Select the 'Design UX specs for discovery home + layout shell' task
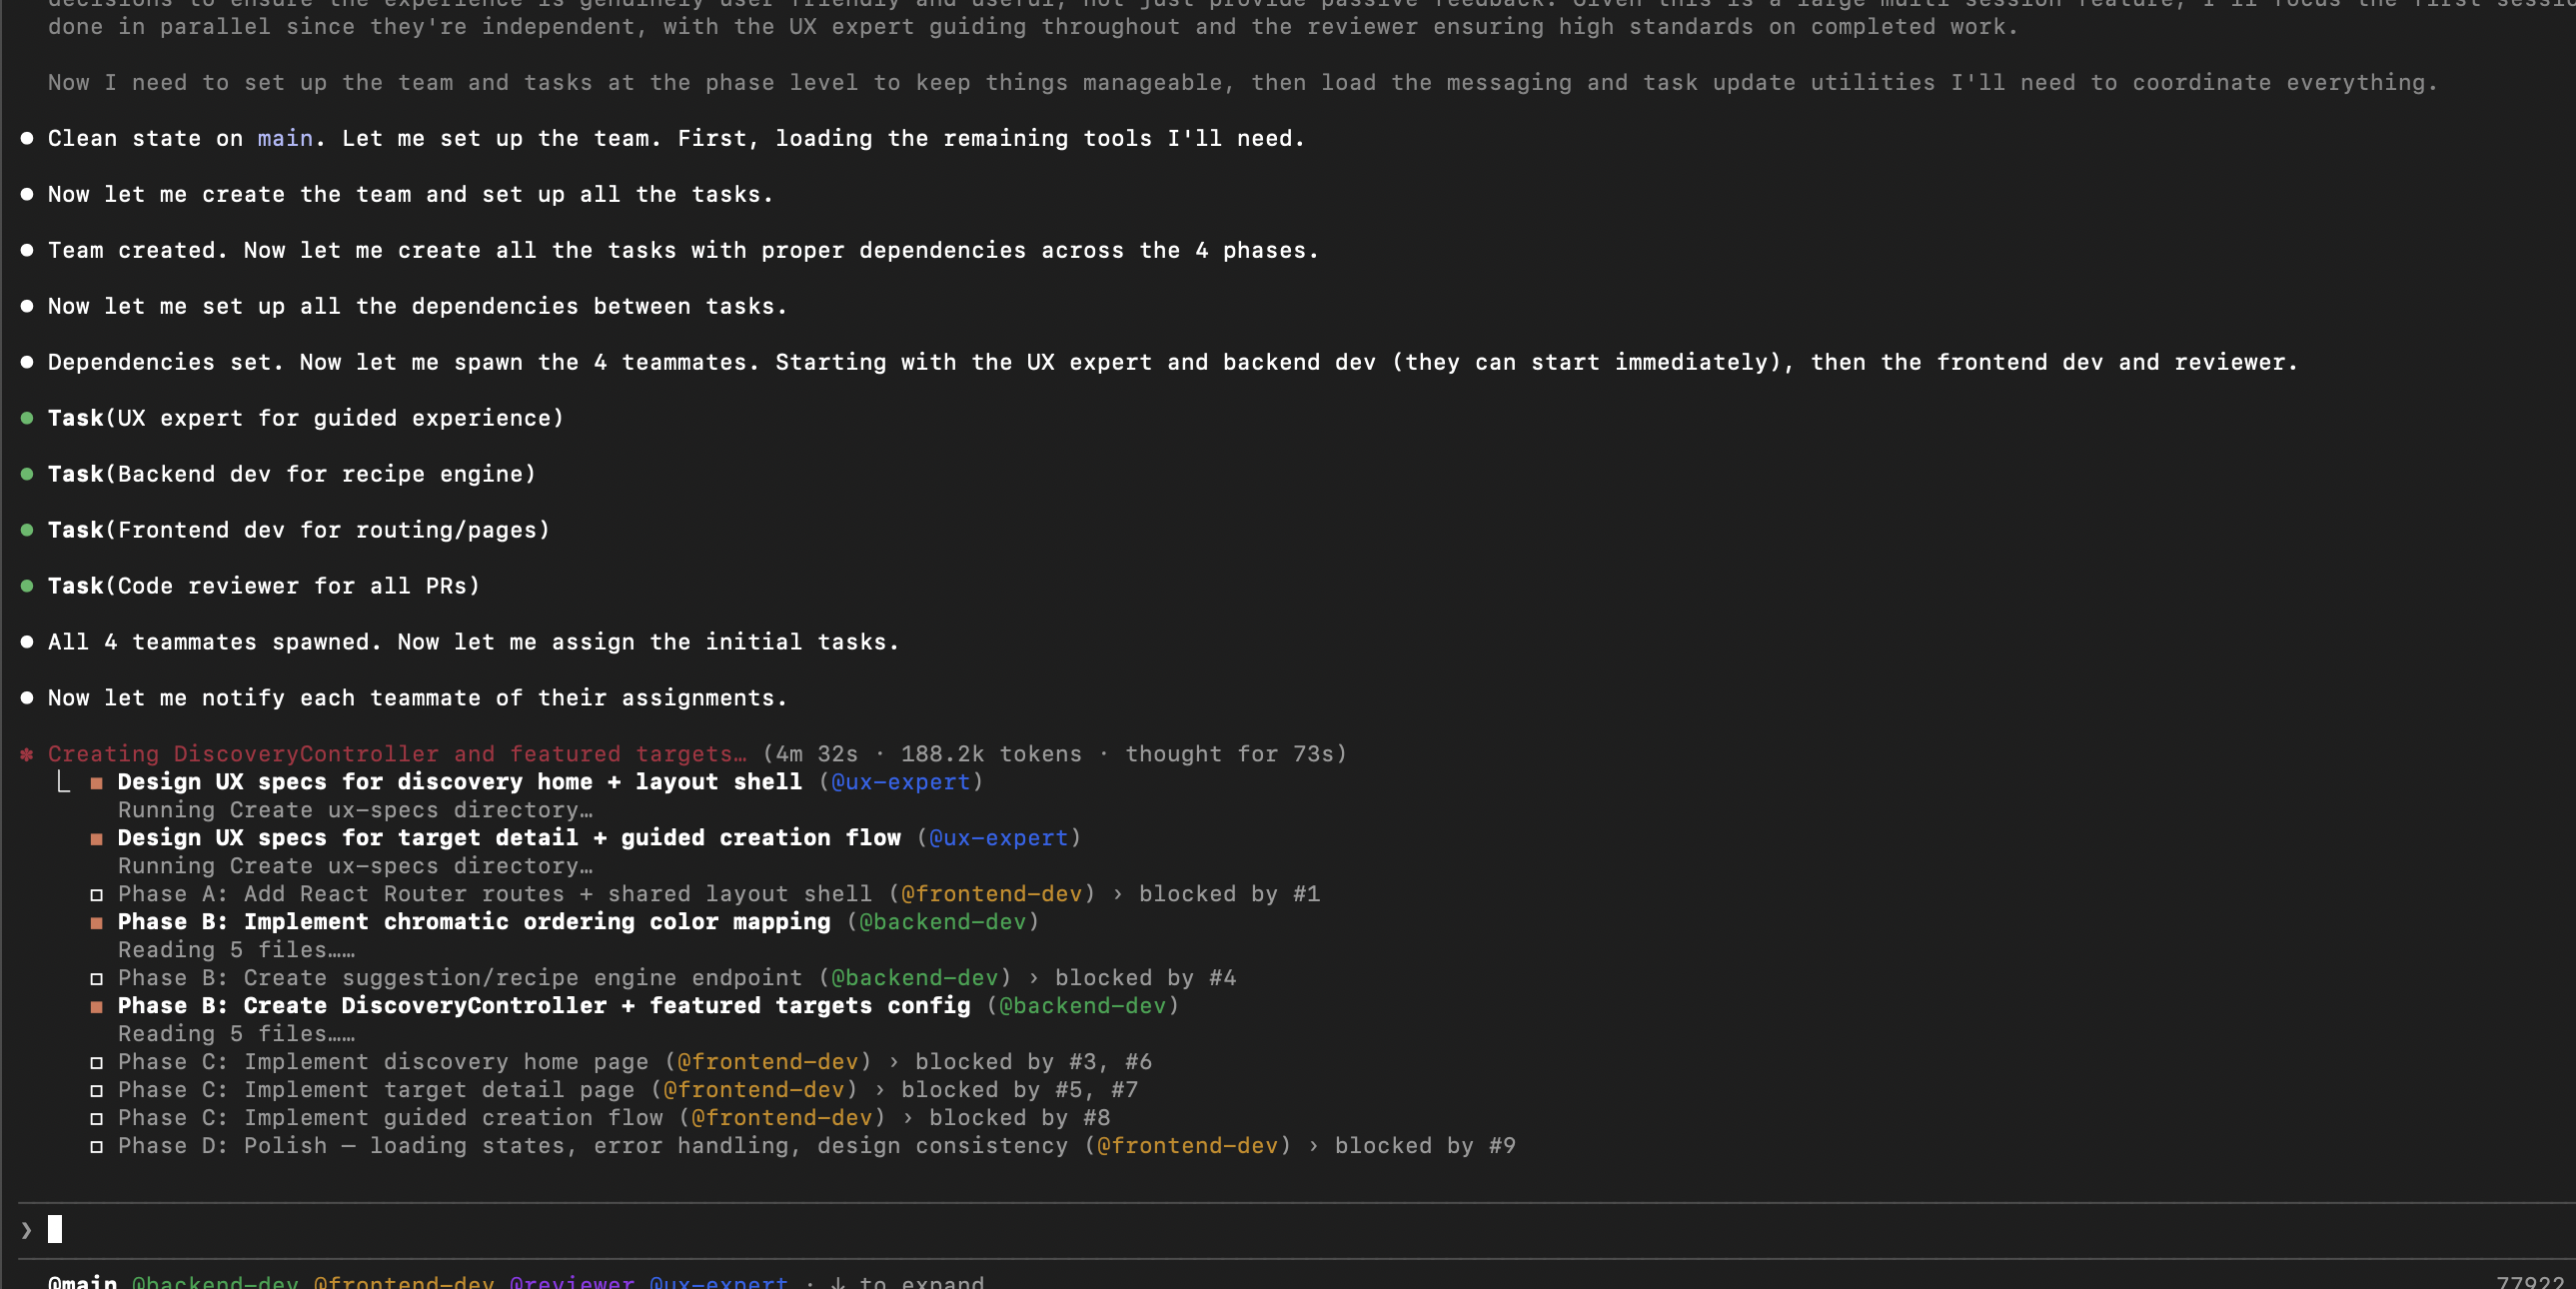The image size is (2576, 1289). click(x=460, y=782)
